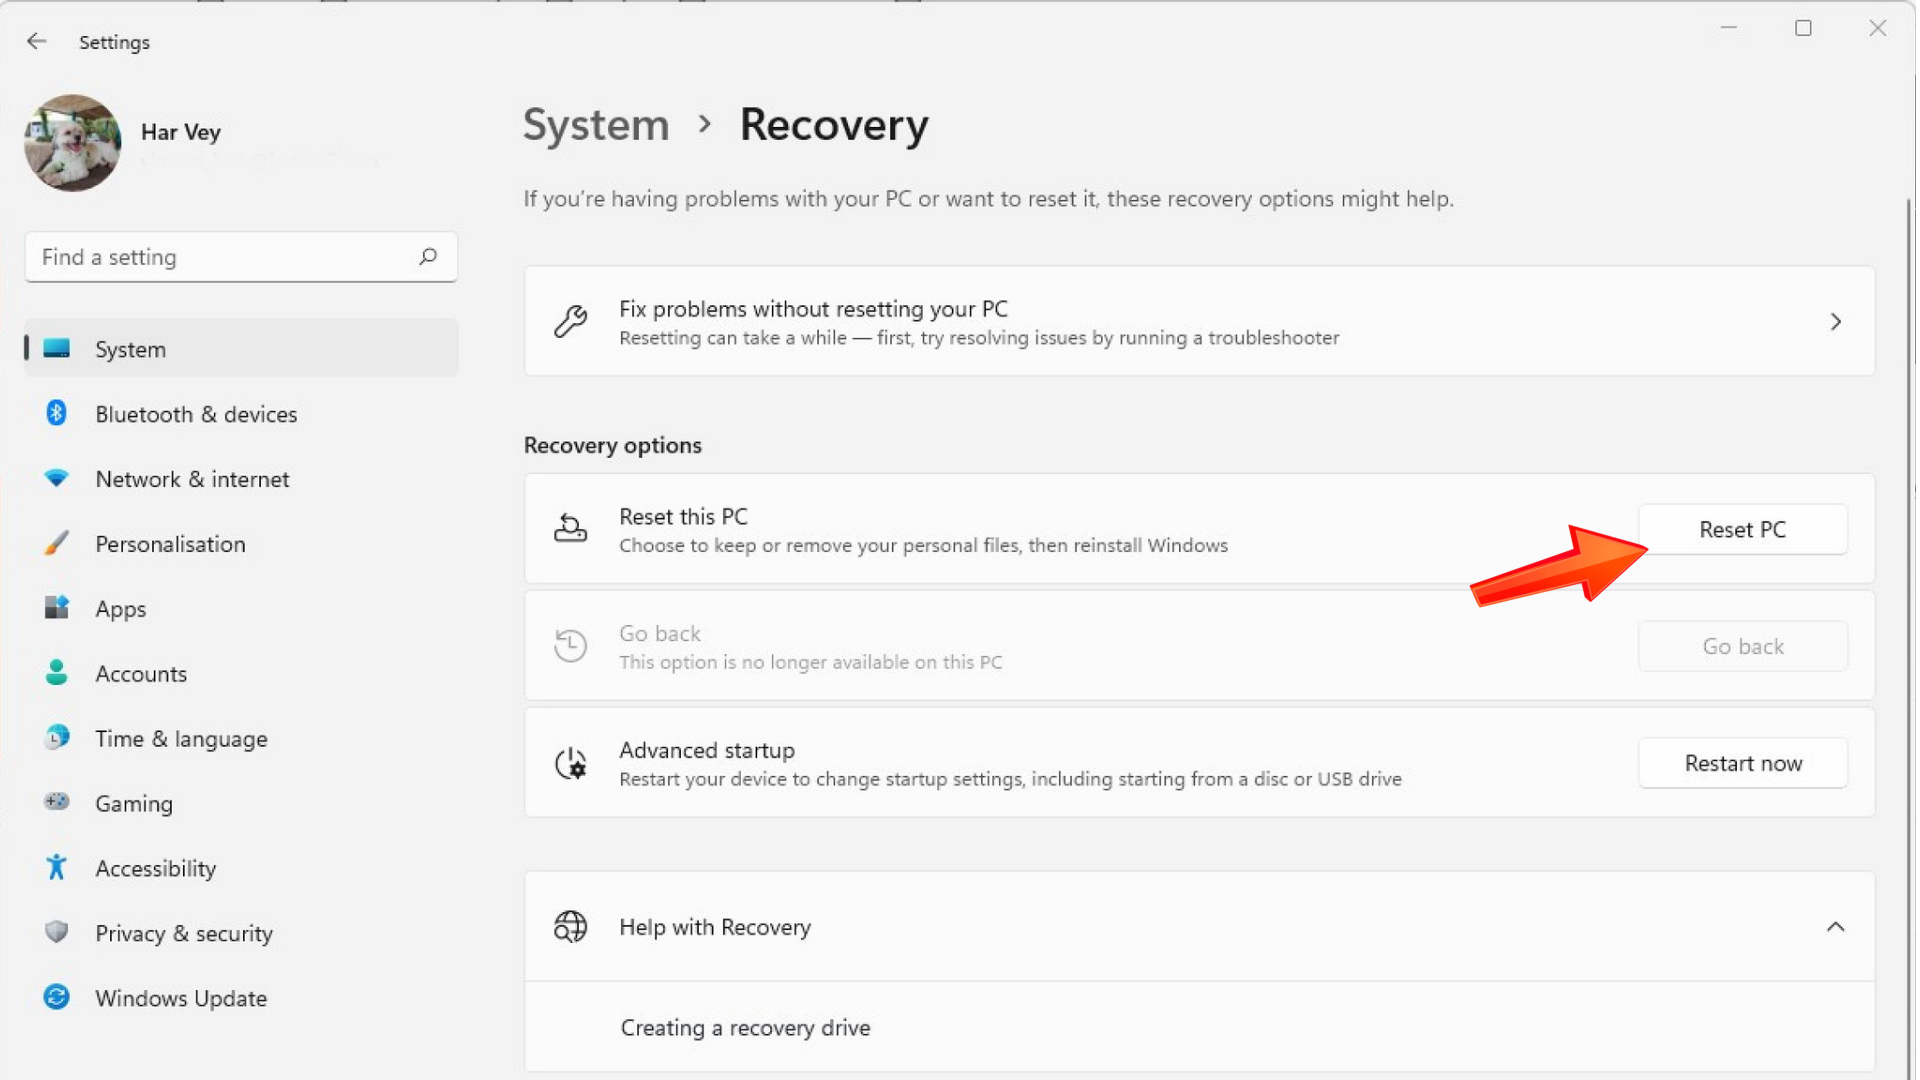Click the Network & internet icon
This screenshot has width=1920, height=1080.
point(57,477)
